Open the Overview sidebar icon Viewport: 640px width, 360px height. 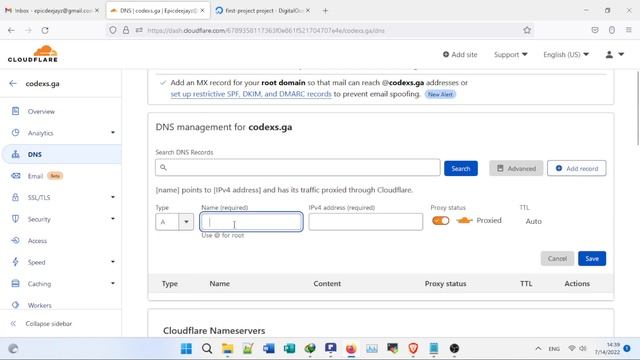(16, 111)
